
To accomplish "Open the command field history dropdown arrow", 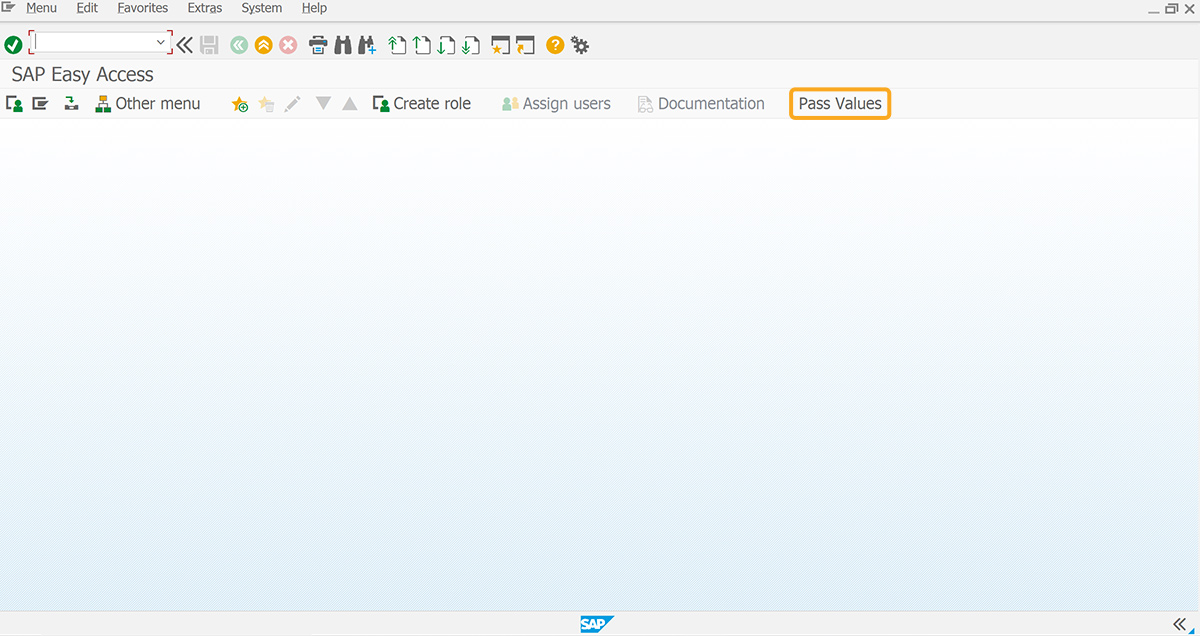I will coord(161,43).
